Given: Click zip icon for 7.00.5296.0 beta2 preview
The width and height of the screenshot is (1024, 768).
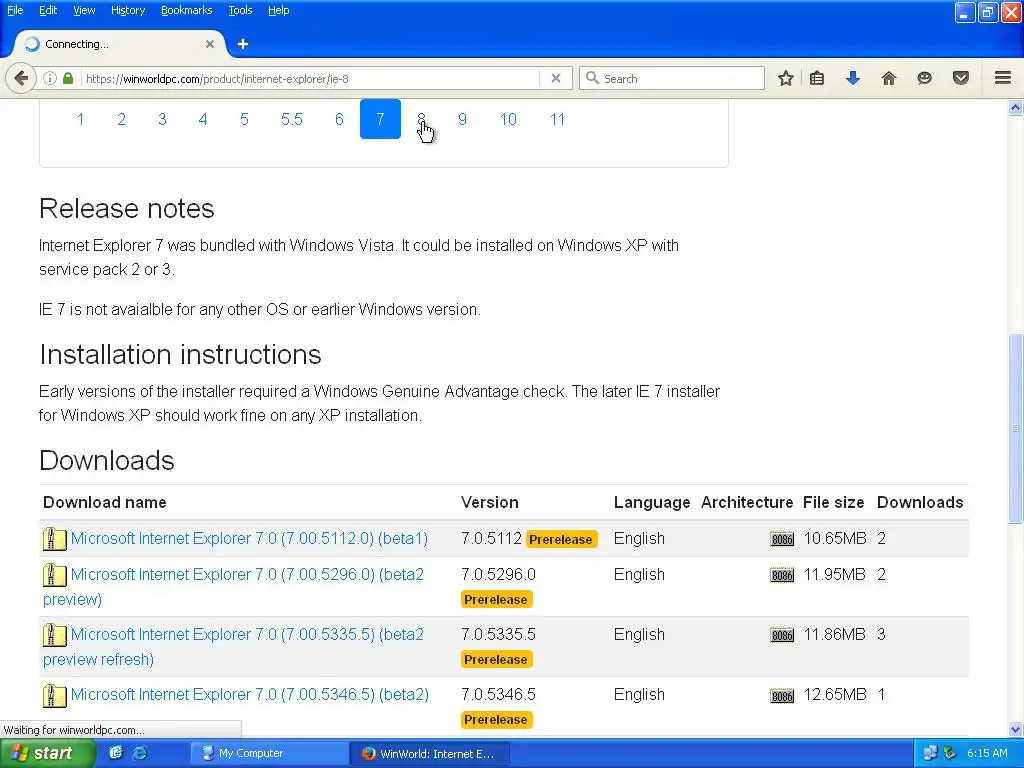Looking at the screenshot, I should (55, 575).
